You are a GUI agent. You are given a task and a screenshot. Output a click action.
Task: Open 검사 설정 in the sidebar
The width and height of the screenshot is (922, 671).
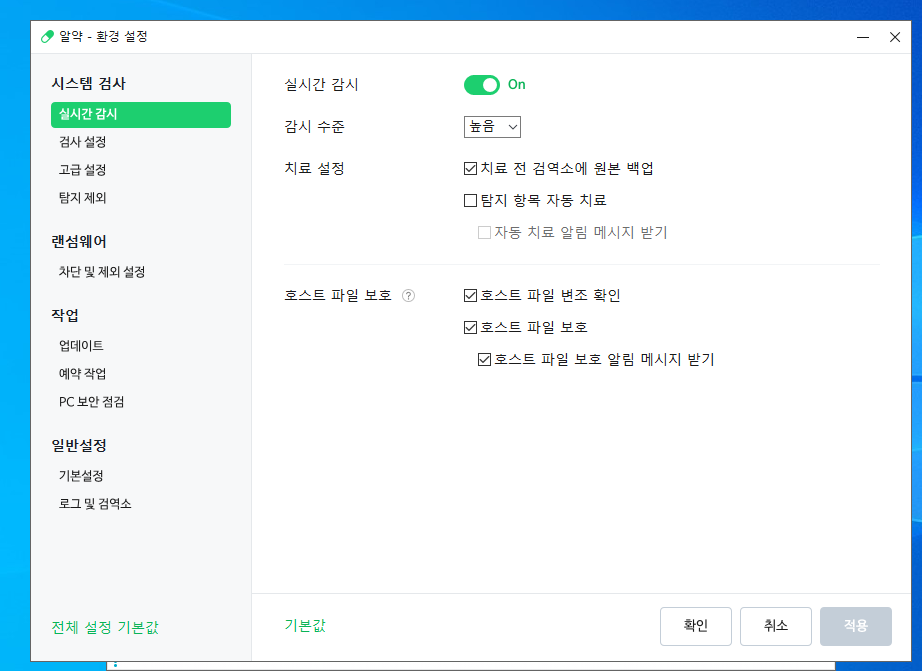click(x=82, y=142)
